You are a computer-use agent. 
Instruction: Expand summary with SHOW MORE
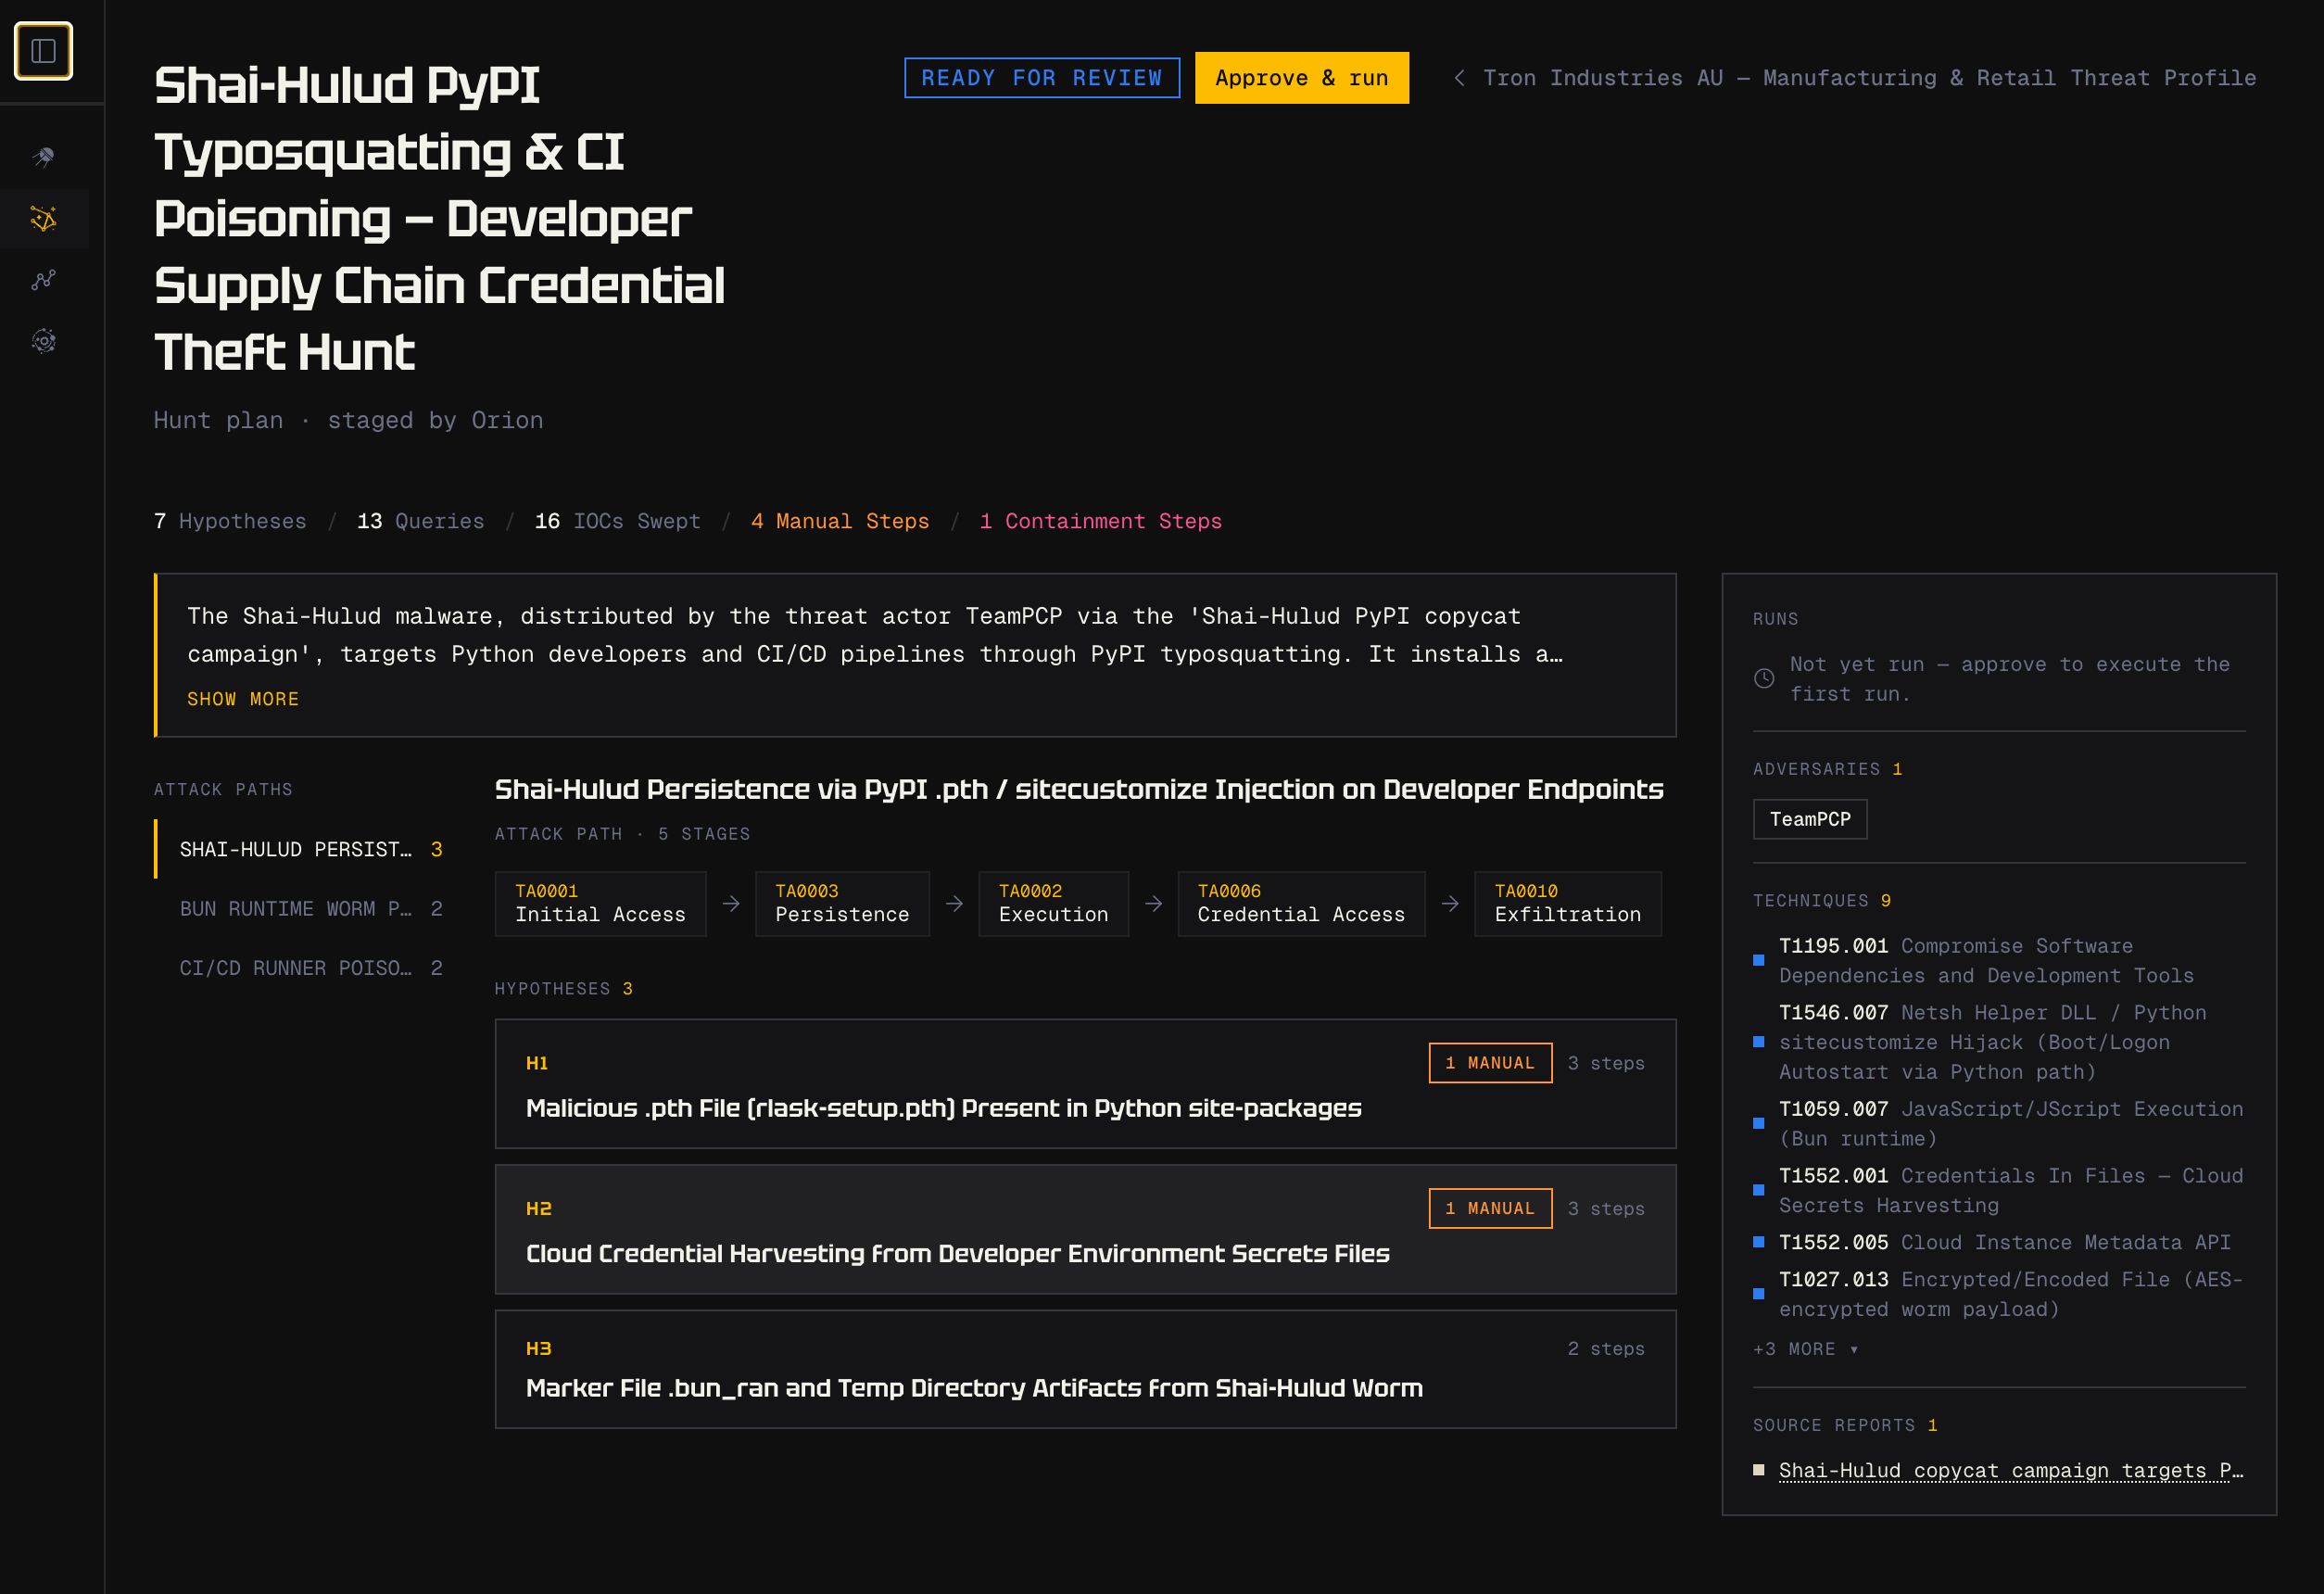[x=243, y=699]
